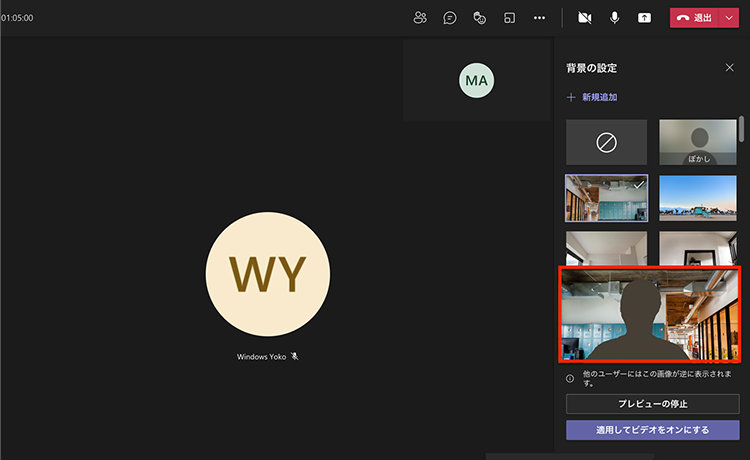Choose the ぼかし blur background
This screenshot has width=750, height=460.
(x=698, y=142)
